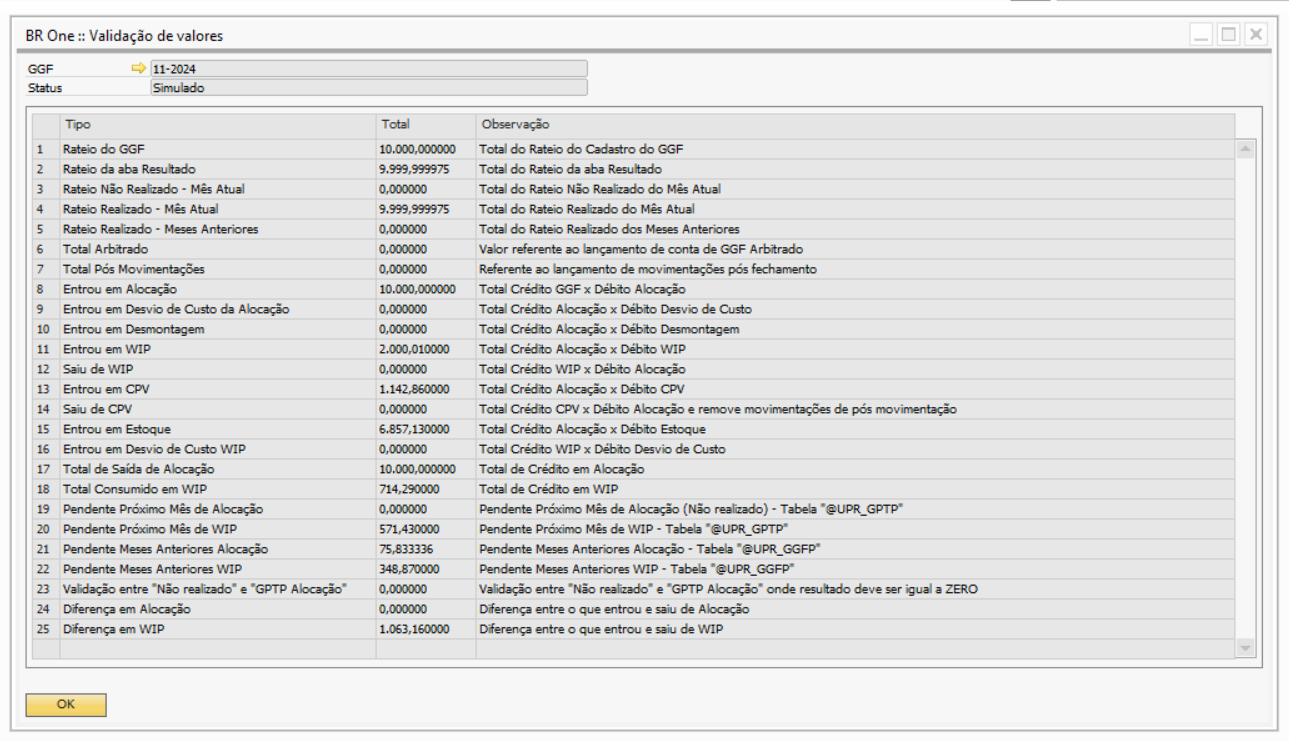Click 'Total de Crédito em WIP' observation
The height and width of the screenshot is (741, 1289).
(x=855, y=489)
